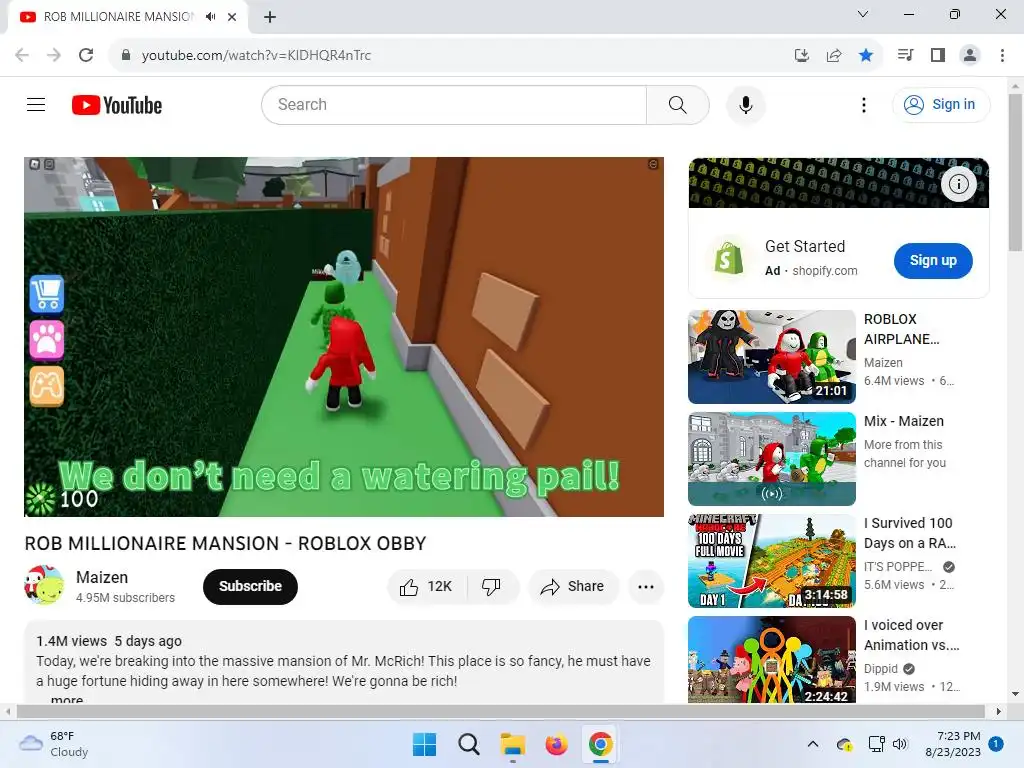The height and width of the screenshot is (768, 1024).
Task: Open YouTube settings three-dot menu
Action: (x=863, y=104)
